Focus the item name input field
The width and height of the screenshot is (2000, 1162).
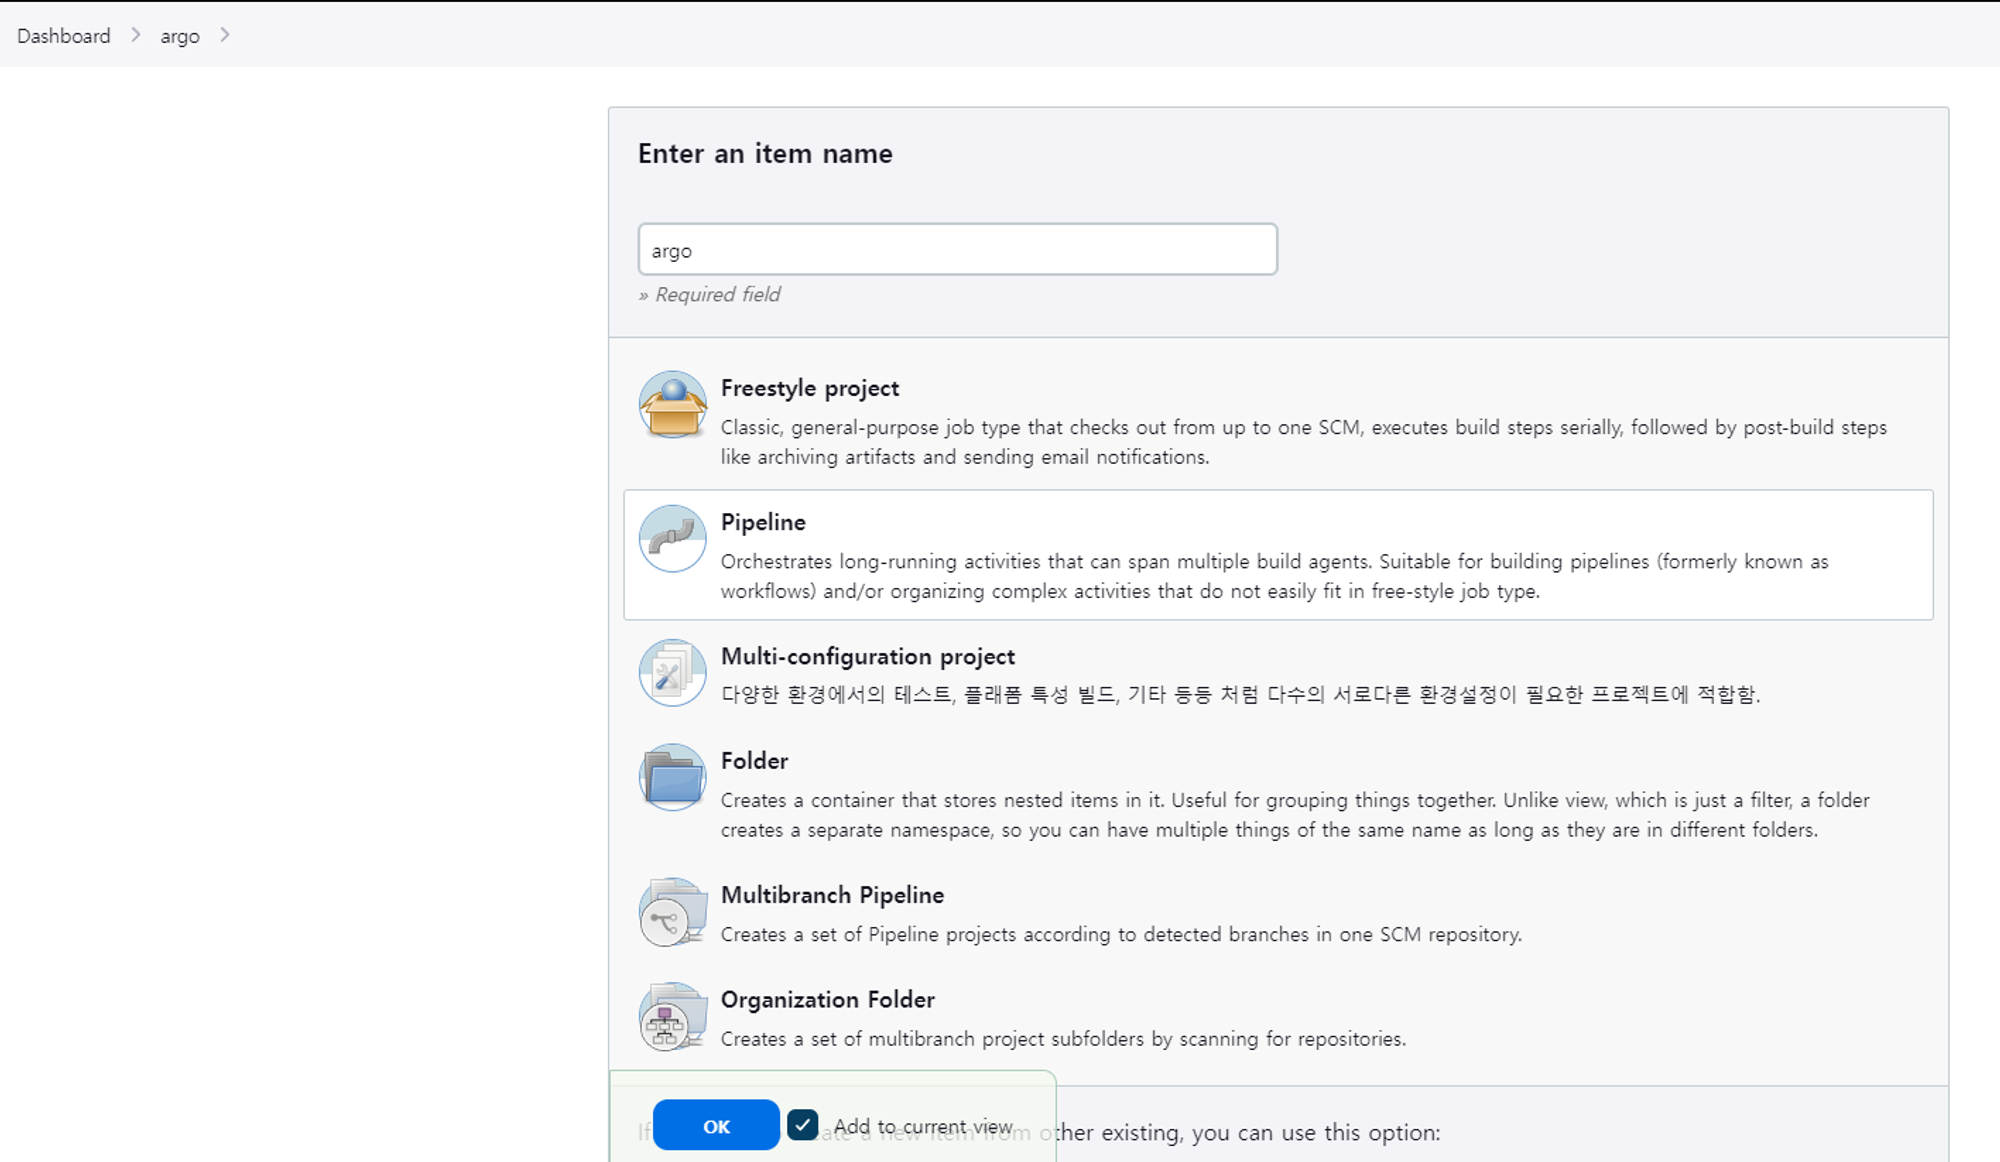click(x=957, y=250)
